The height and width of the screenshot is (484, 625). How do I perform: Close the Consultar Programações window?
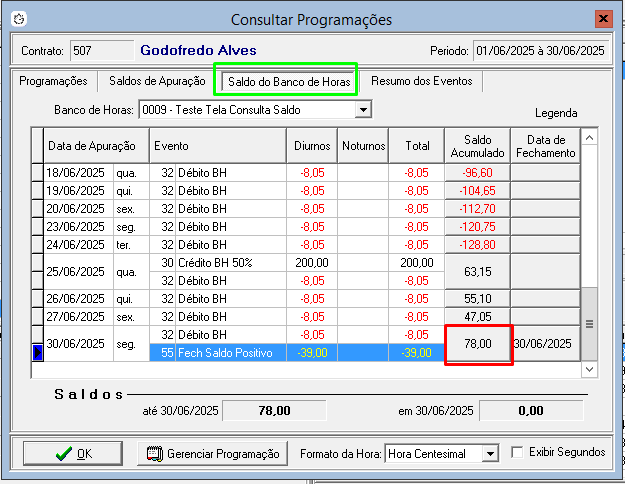[603, 19]
